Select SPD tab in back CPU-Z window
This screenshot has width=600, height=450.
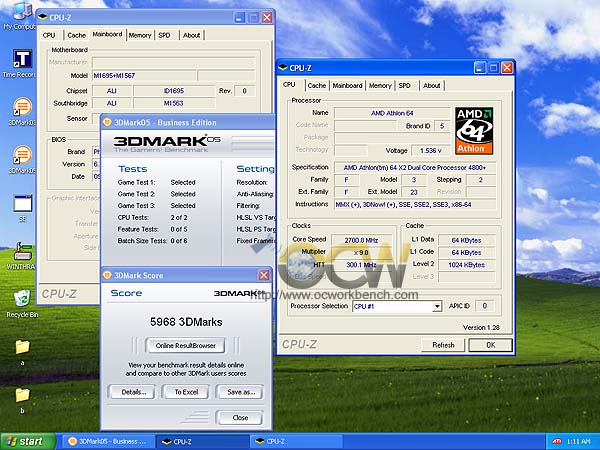pyautogui.click(x=164, y=35)
